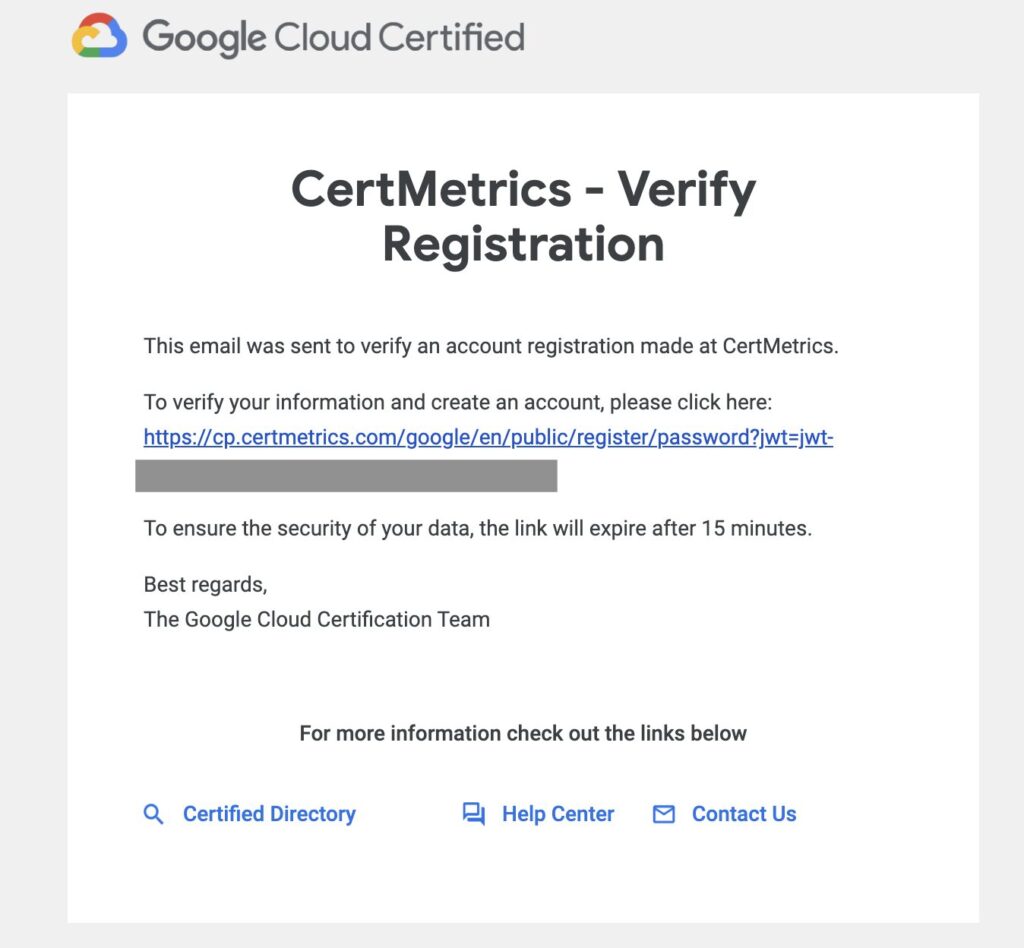The height and width of the screenshot is (948, 1024).
Task: Follow the cp.certmetrics.com registration URL
Action: click(488, 437)
